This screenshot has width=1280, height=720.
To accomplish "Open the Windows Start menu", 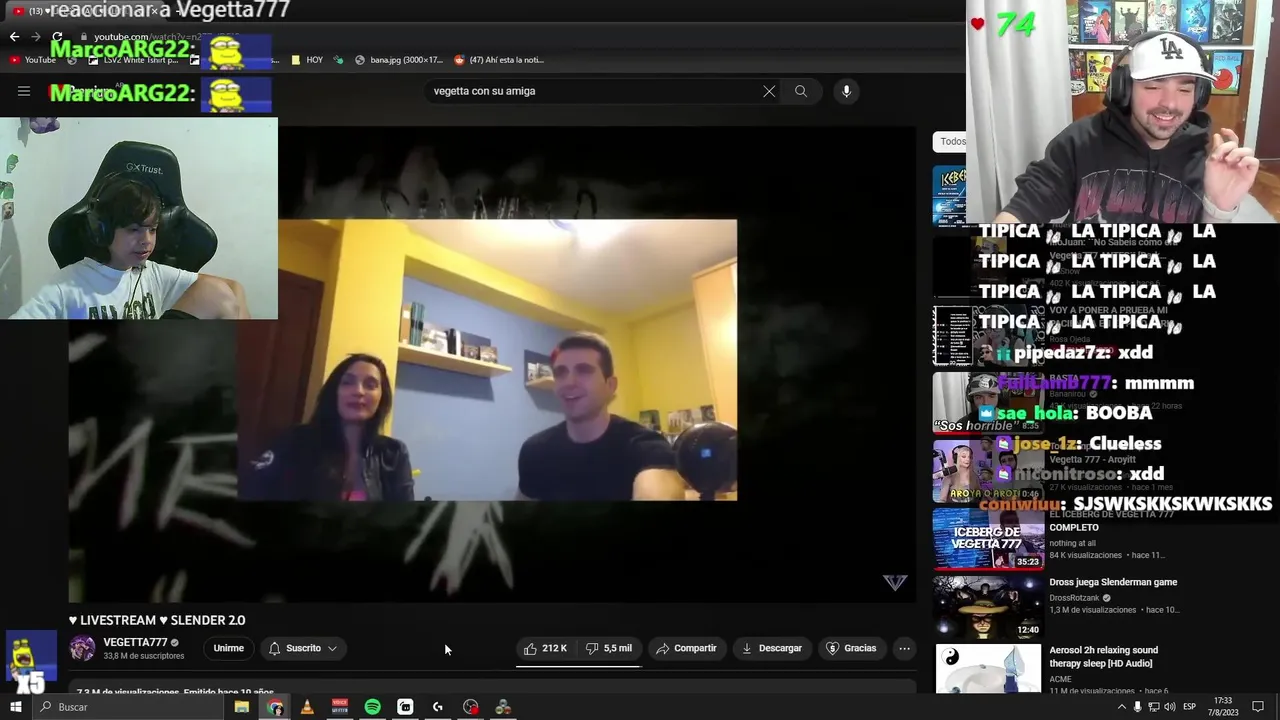I will coord(15,707).
